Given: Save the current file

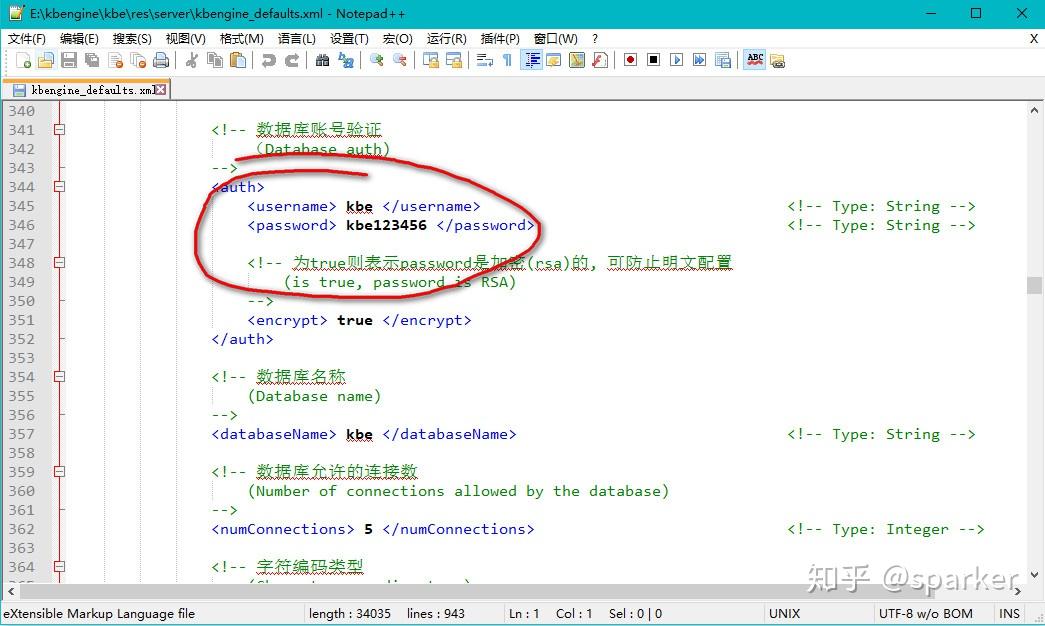Looking at the screenshot, I should click(x=70, y=60).
